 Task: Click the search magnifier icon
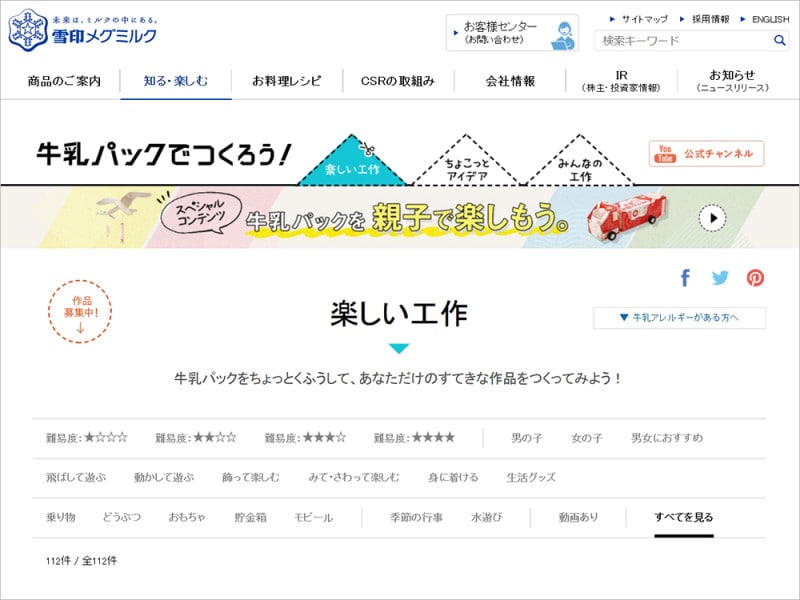pos(779,40)
